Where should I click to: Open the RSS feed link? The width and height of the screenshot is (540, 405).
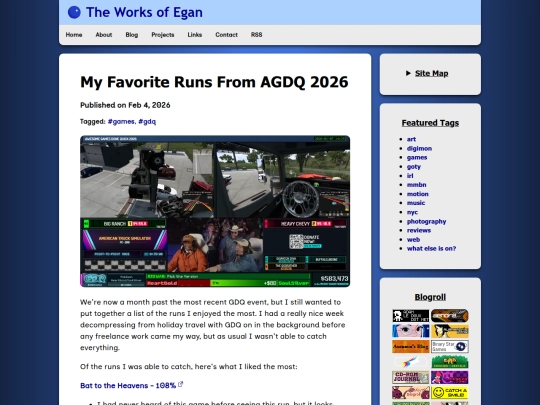(x=257, y=35)
